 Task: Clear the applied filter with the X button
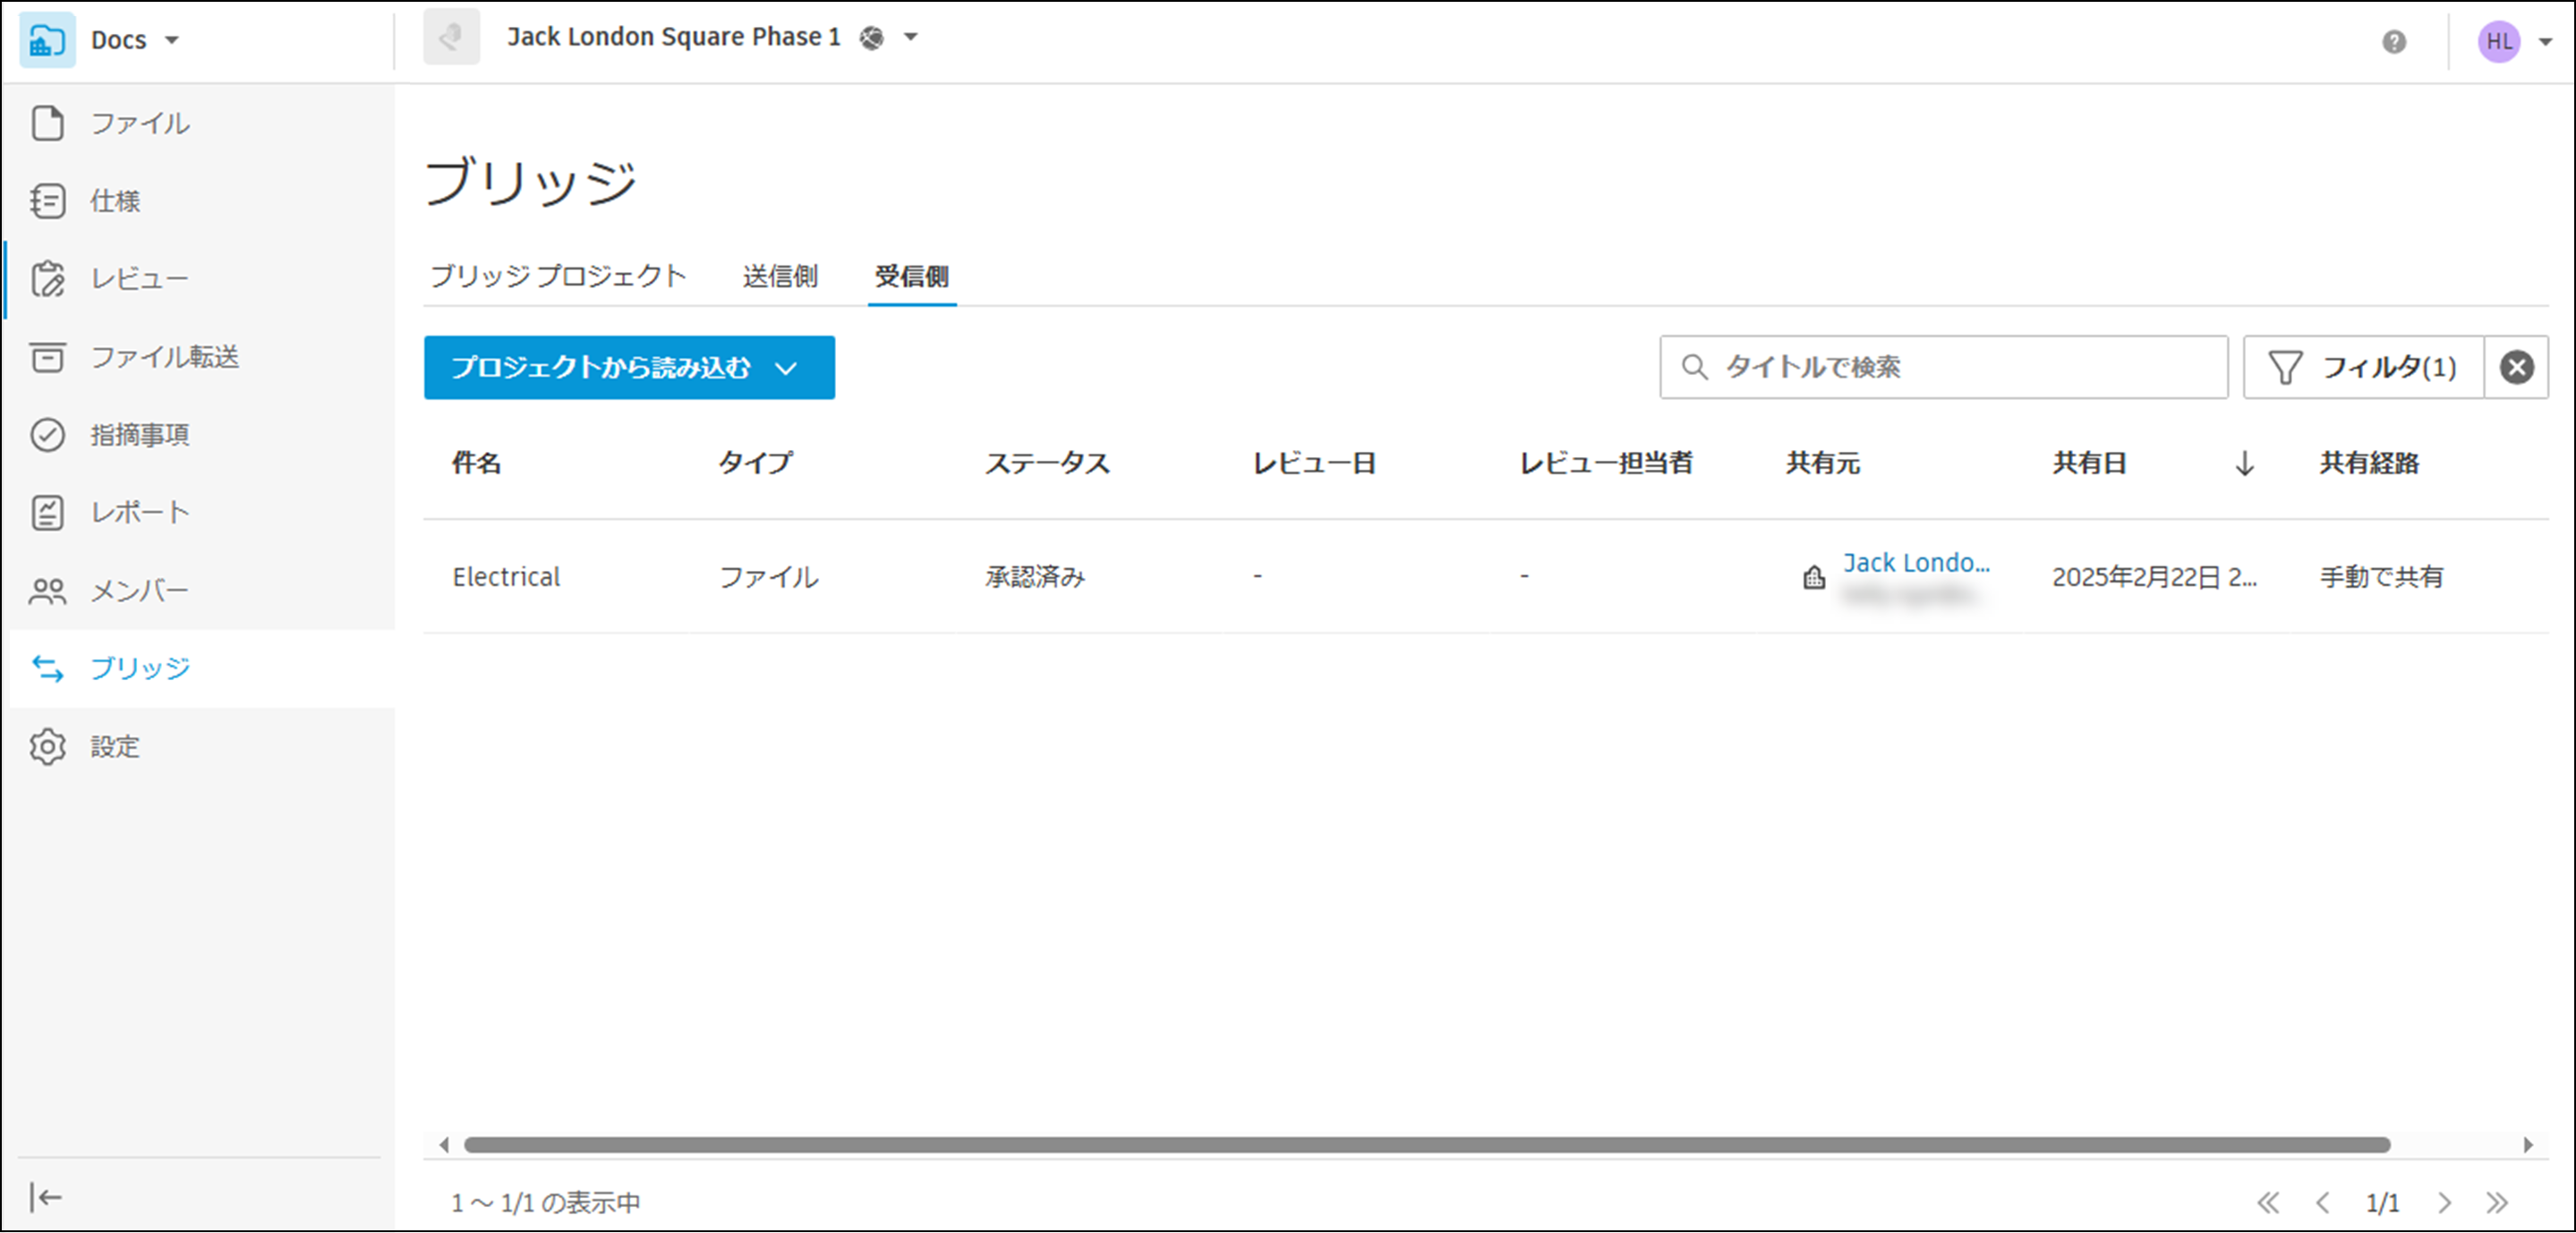(2516, 367)
